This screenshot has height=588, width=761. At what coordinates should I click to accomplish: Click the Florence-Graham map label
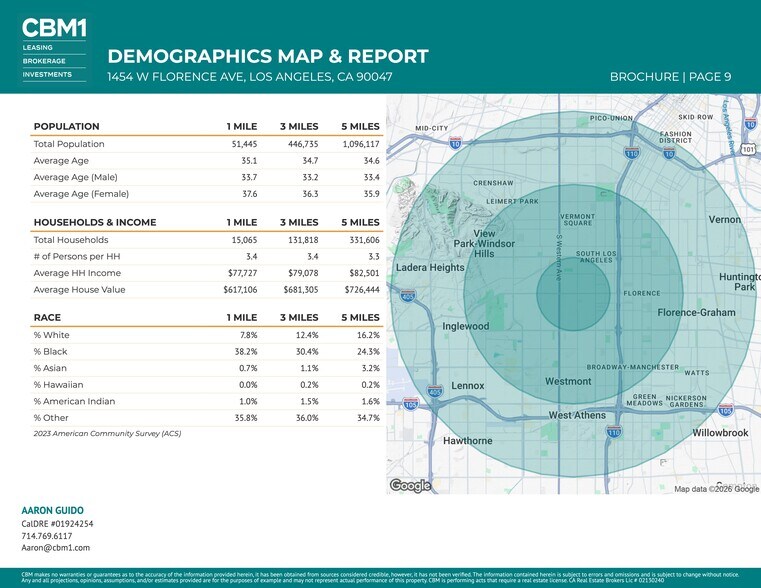[x=696, y=312]
